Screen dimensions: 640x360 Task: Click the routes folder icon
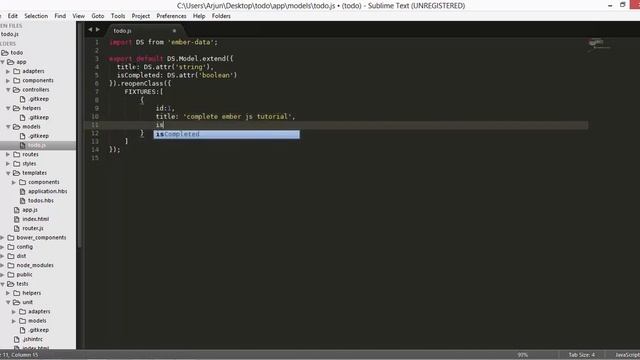point(16,154)
